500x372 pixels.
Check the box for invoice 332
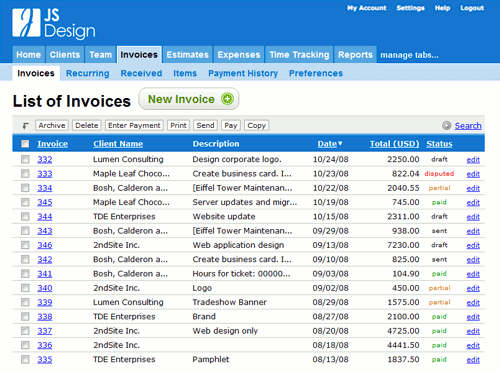pyautogui.click(x=25, y=159)
